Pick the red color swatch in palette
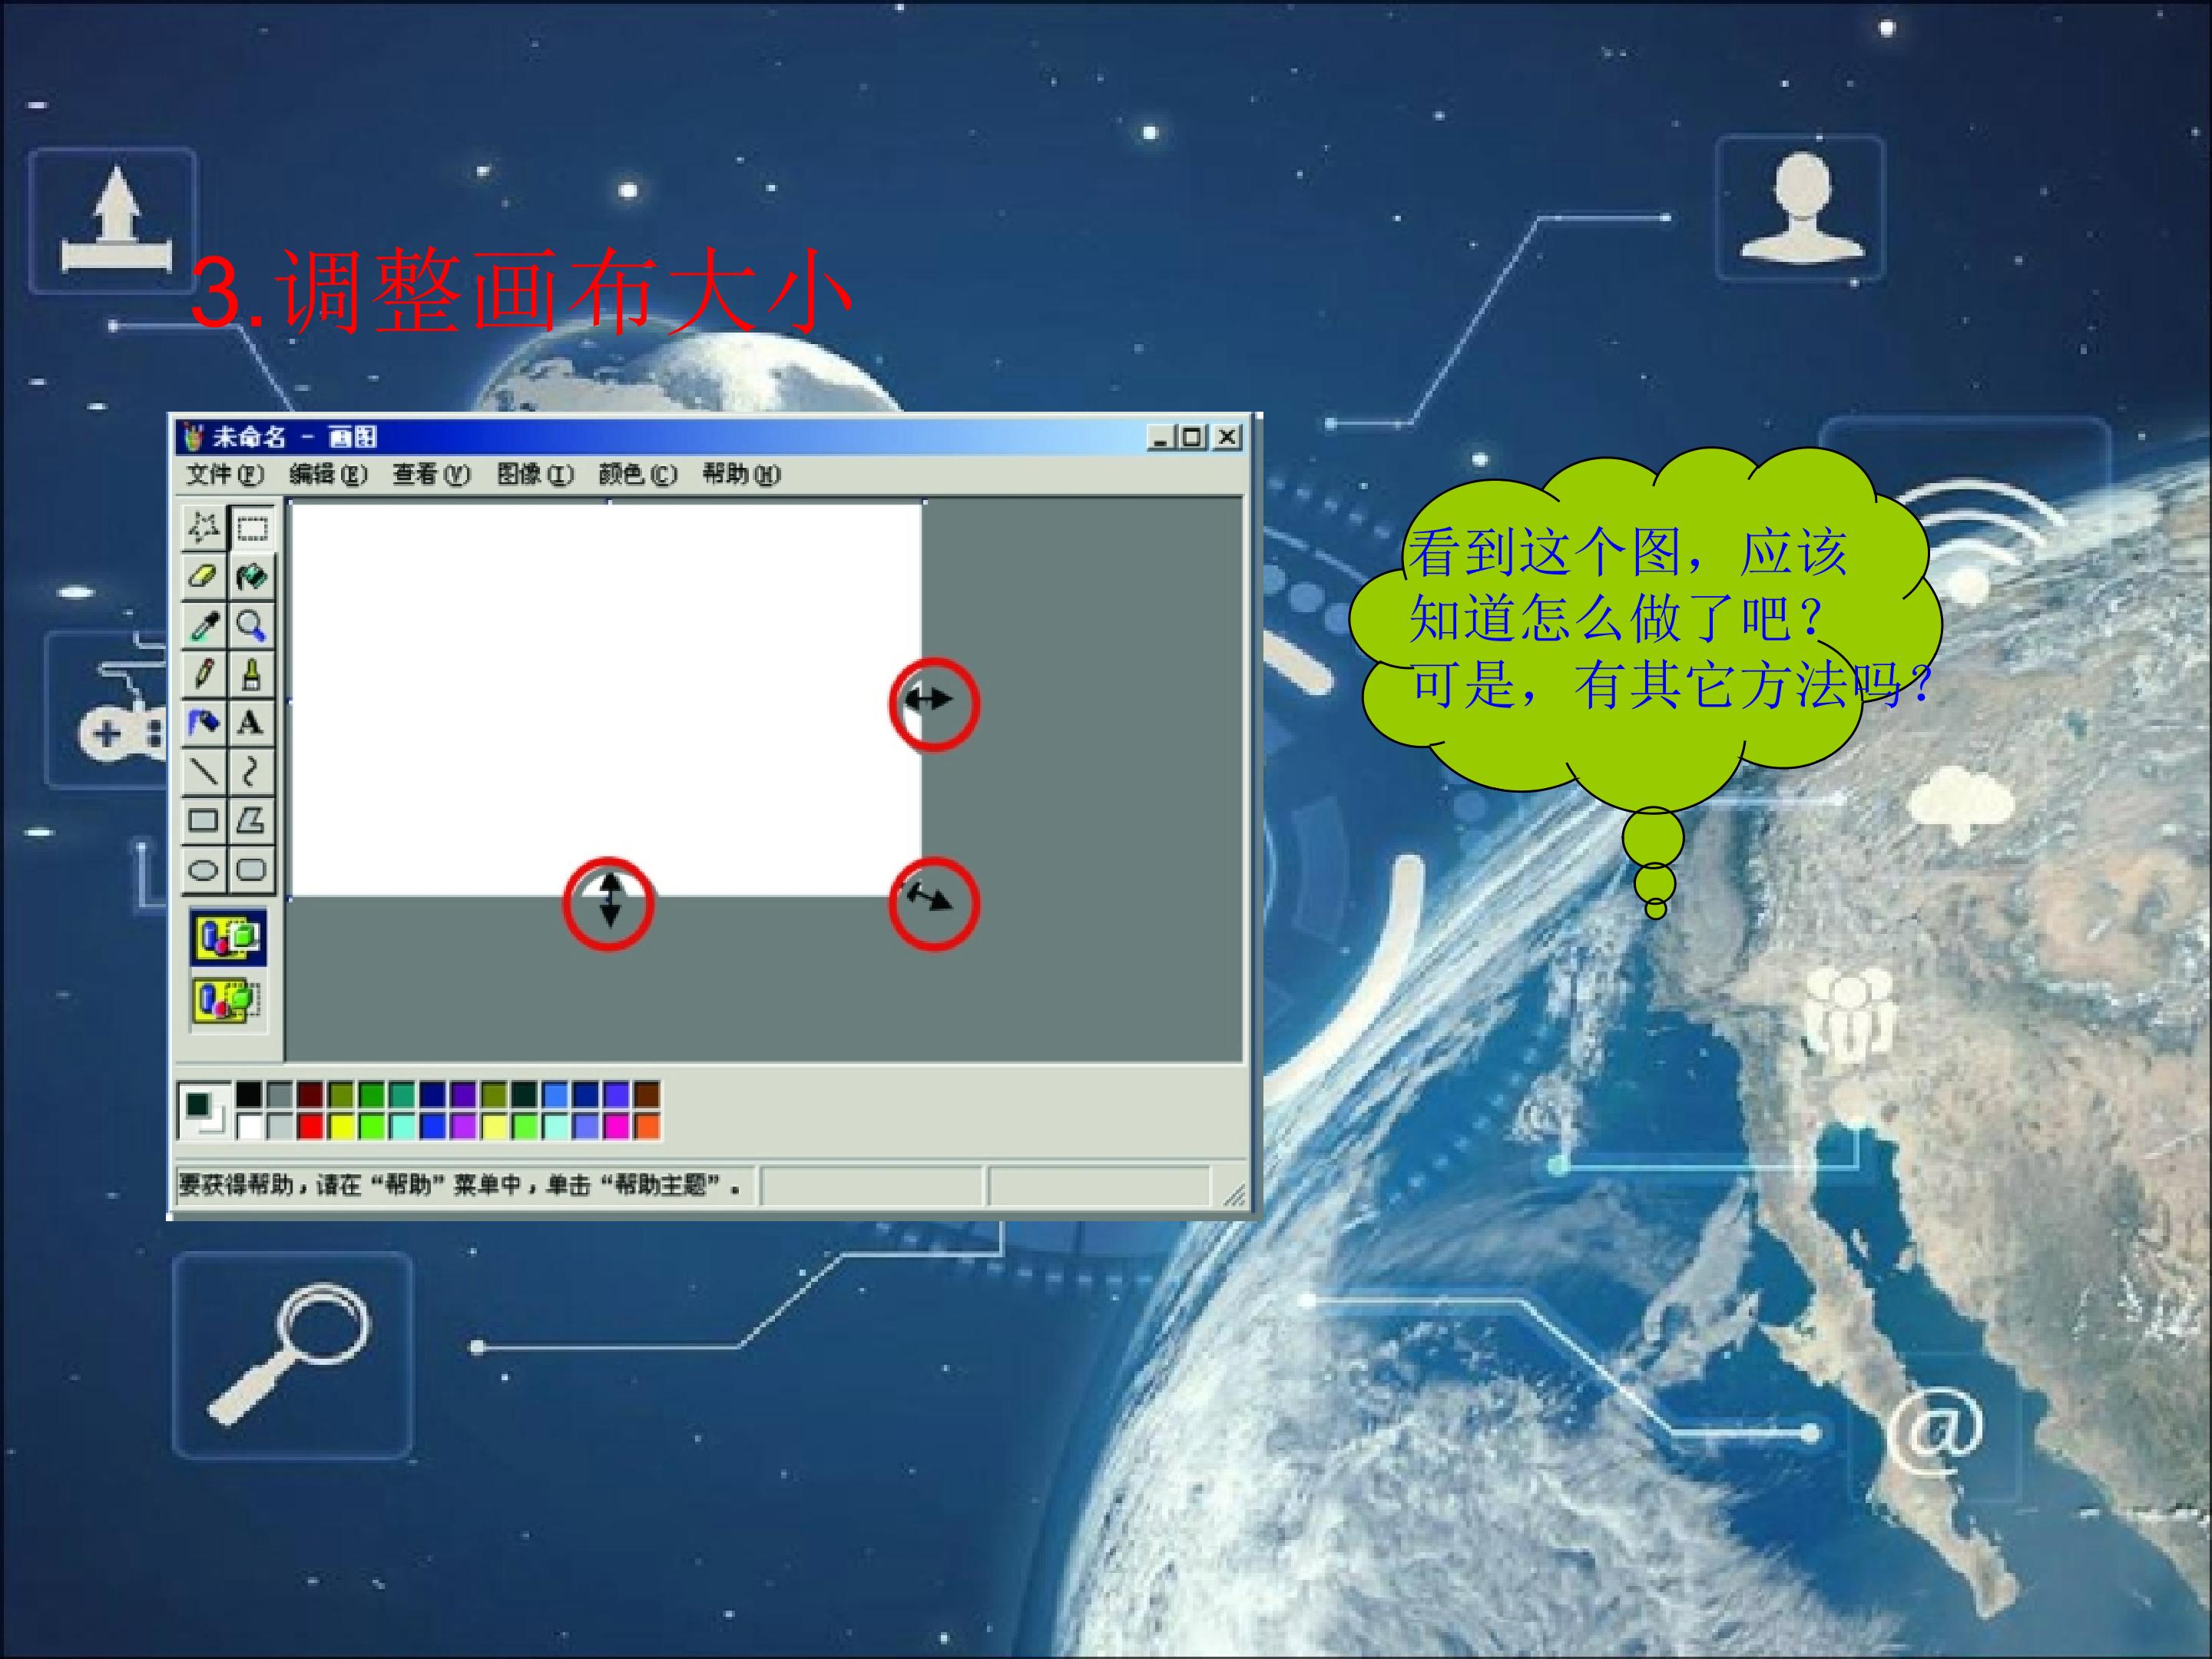 [310, 1127]
